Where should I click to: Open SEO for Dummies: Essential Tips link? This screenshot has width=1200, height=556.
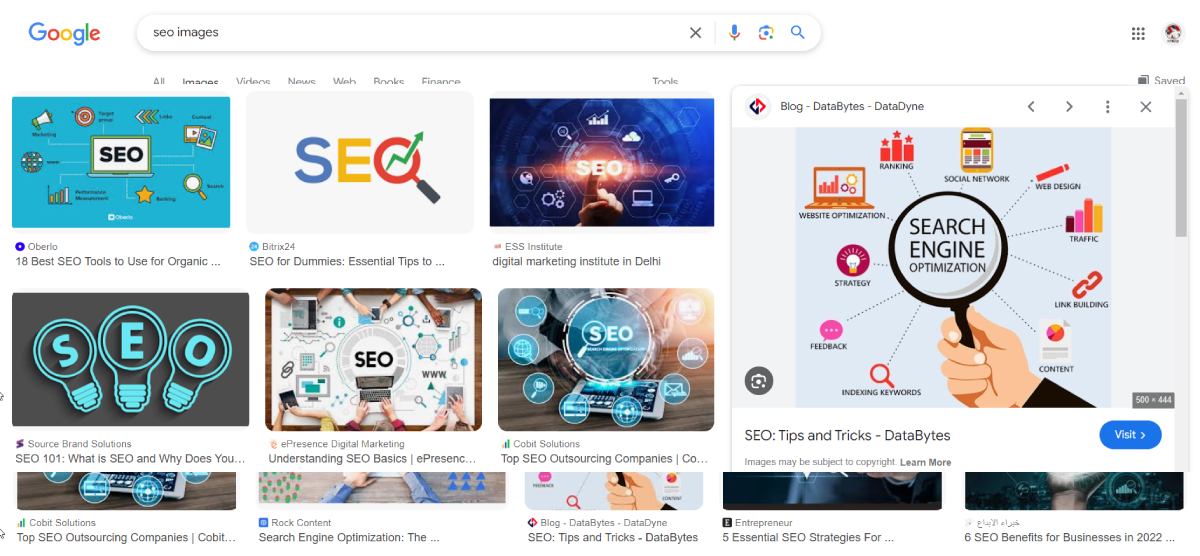tap(348, 262)
